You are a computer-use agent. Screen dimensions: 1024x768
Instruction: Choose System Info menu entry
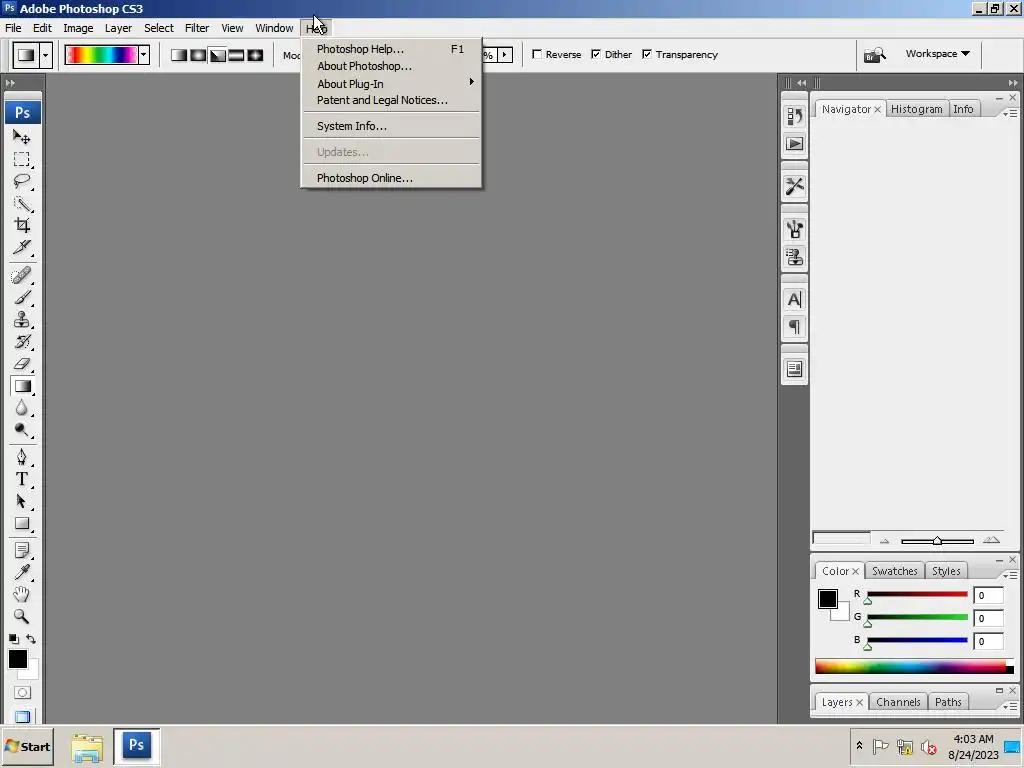(x=392, y=126)
